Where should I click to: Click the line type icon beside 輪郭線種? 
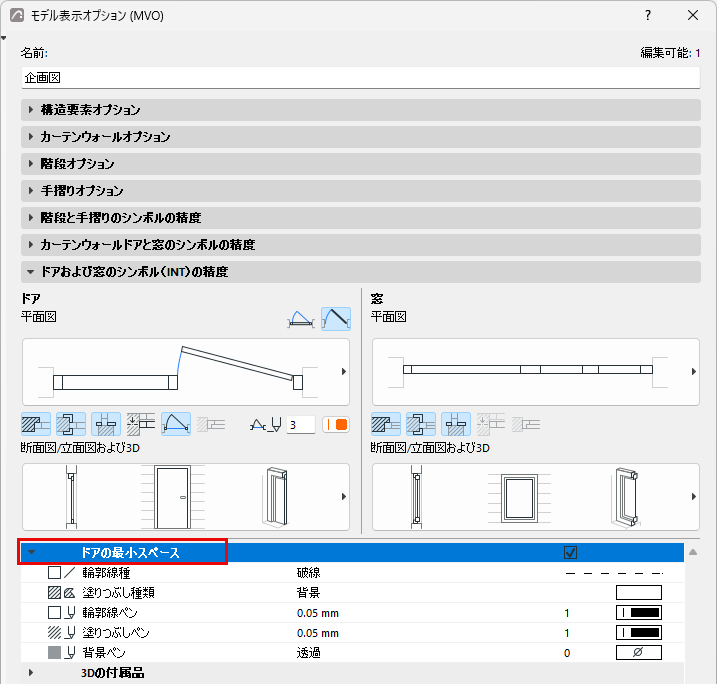[70, 572]
